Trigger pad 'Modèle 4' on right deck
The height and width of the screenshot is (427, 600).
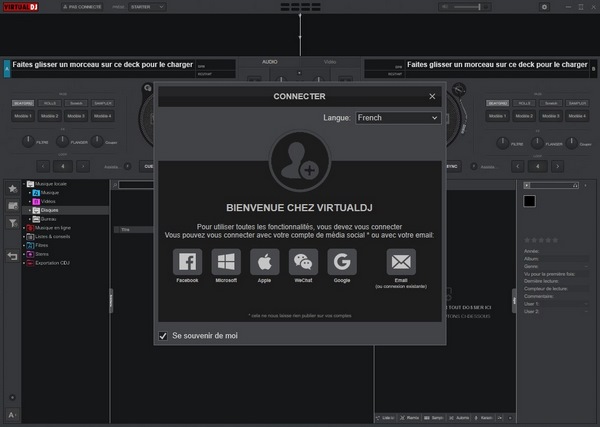pyautogui.click(x=577, y=116)
